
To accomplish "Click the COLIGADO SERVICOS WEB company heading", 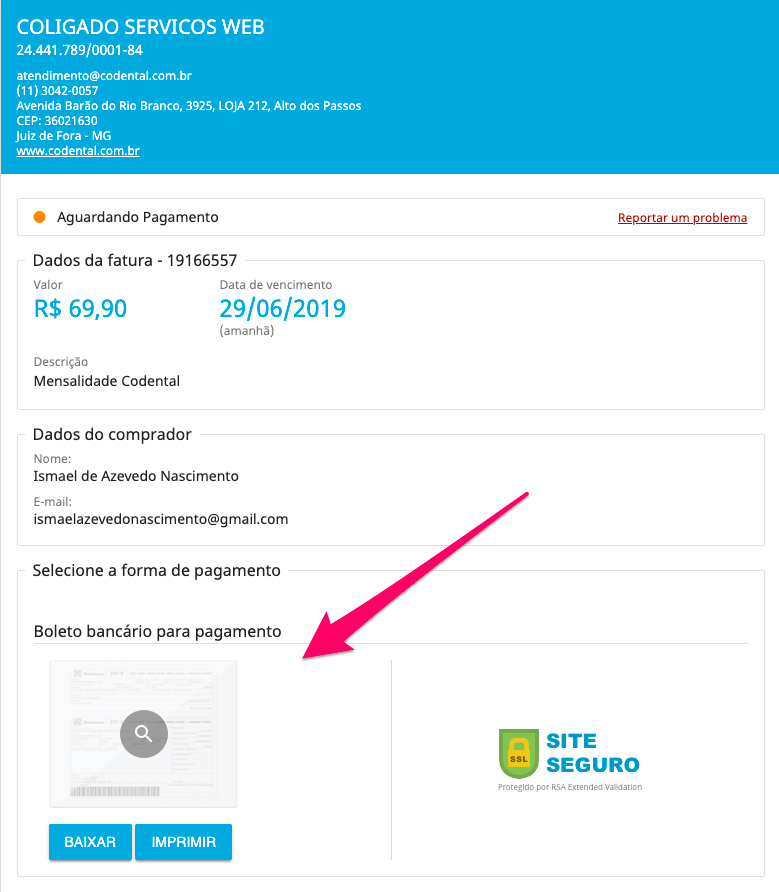I will tap(141, 27).
